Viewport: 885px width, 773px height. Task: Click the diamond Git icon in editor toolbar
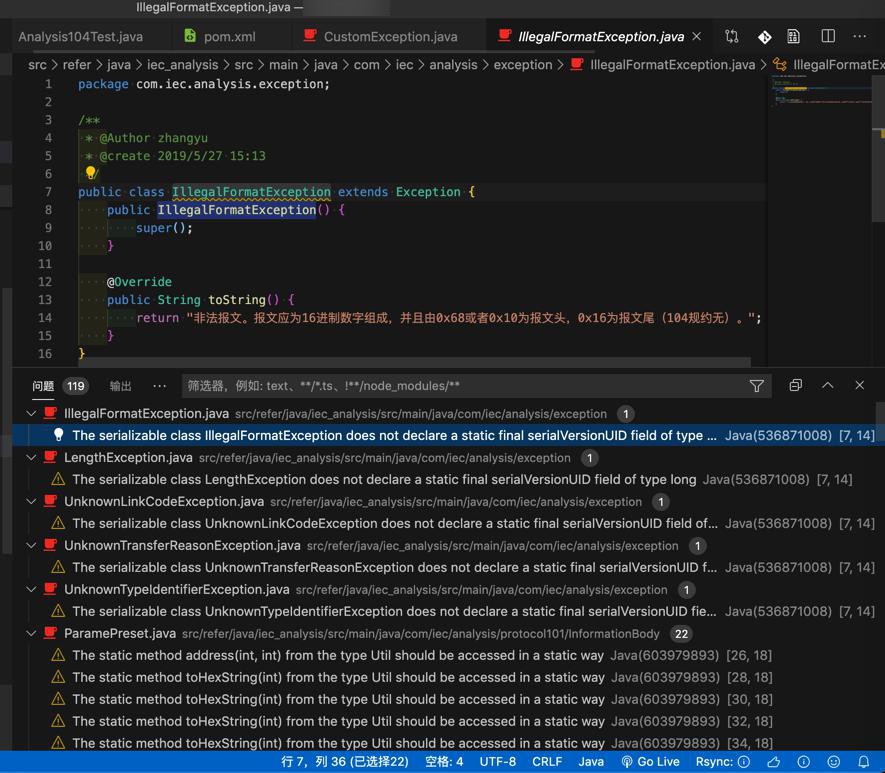pyautogui.click(x=764, y=36)
